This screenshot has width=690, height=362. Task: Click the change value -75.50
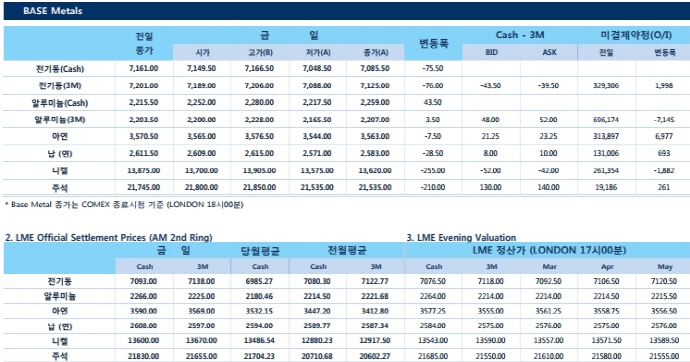coord(433,69)
